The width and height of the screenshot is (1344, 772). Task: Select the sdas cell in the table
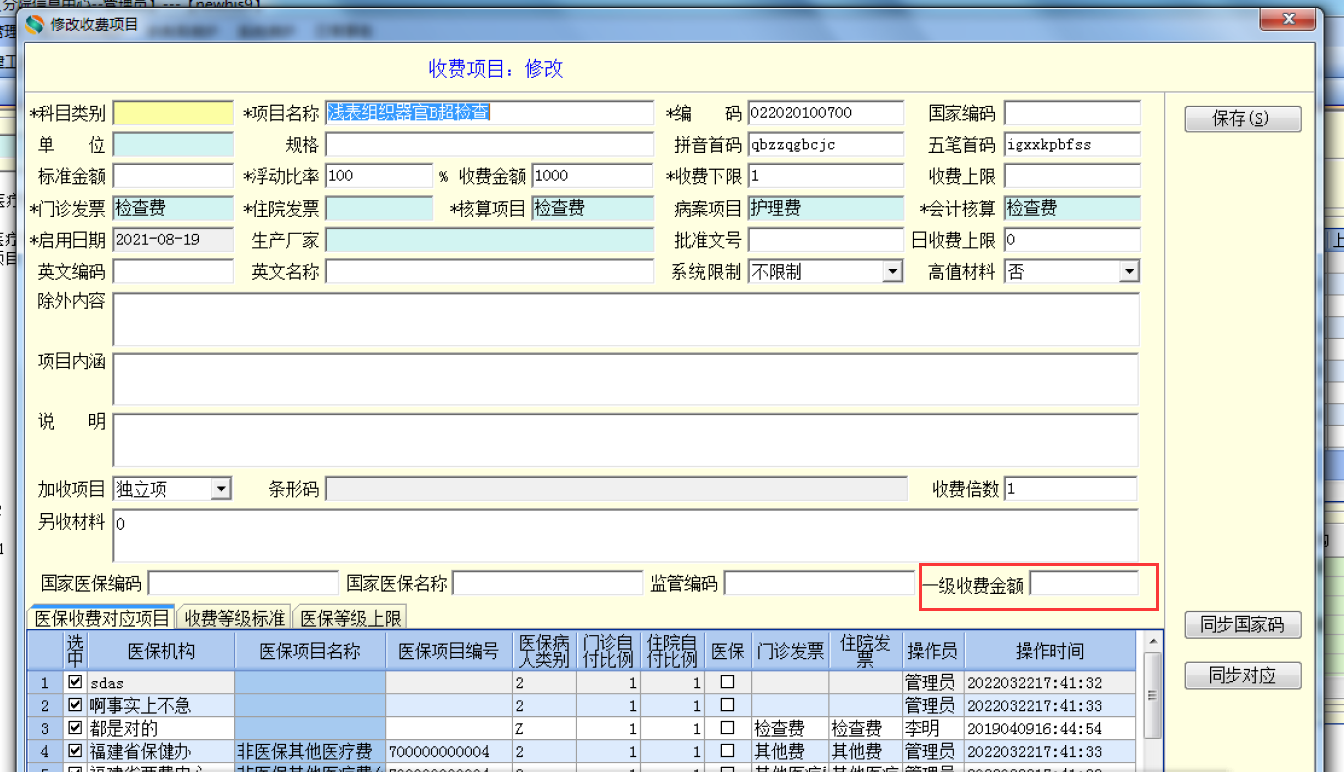pyautogui.click(x=162, y=682)
